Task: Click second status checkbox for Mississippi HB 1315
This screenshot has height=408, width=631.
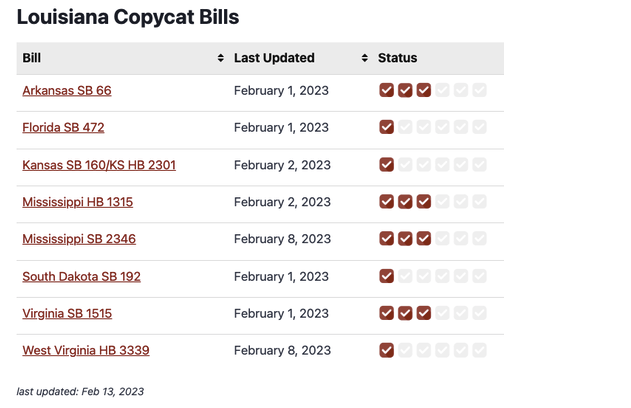Action: tap(405, 202)
